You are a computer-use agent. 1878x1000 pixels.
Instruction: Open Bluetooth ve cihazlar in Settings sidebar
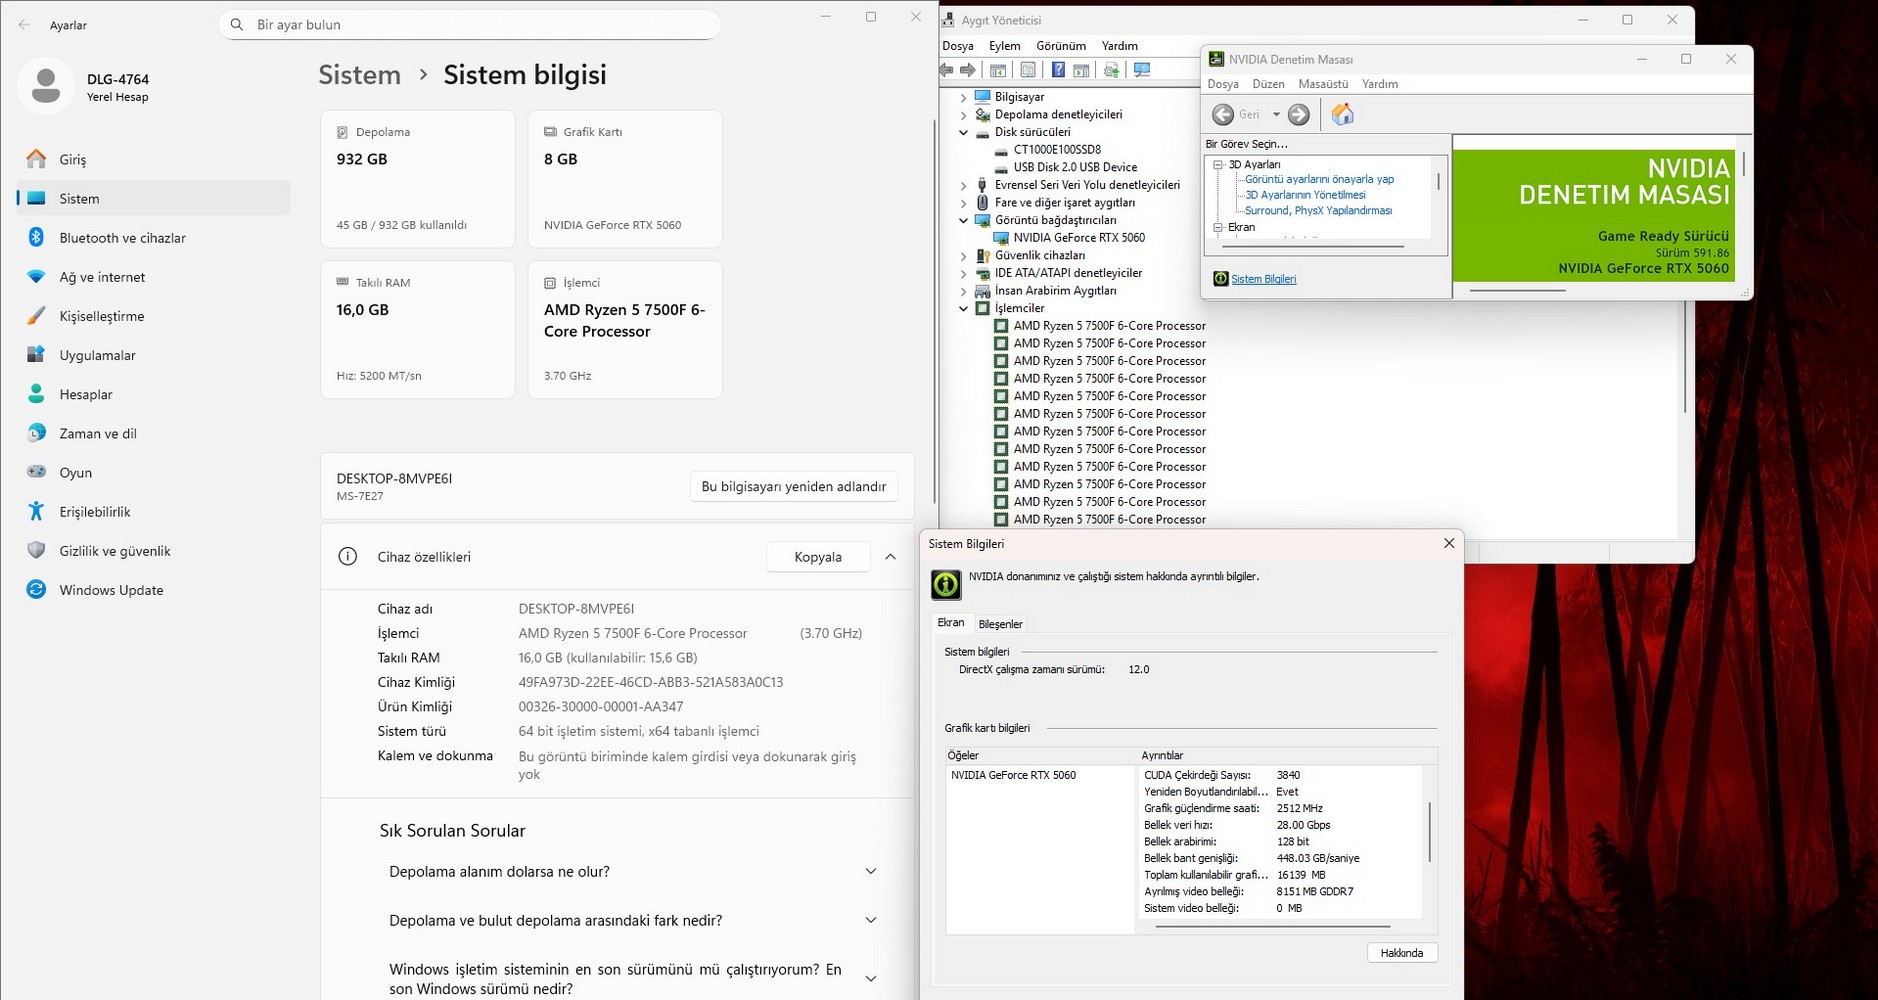[x=122, y=238]
